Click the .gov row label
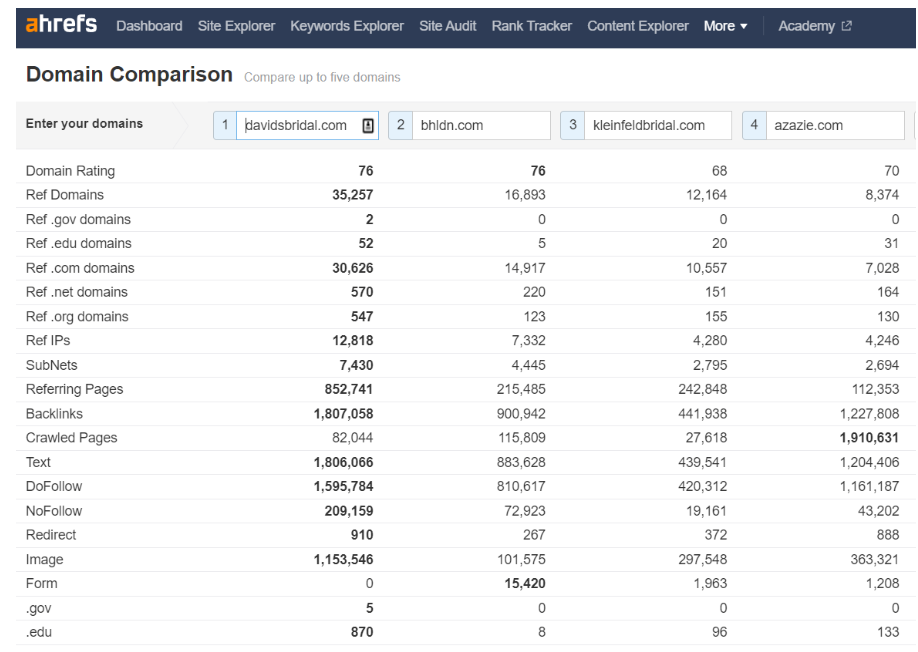 point(39,608)
